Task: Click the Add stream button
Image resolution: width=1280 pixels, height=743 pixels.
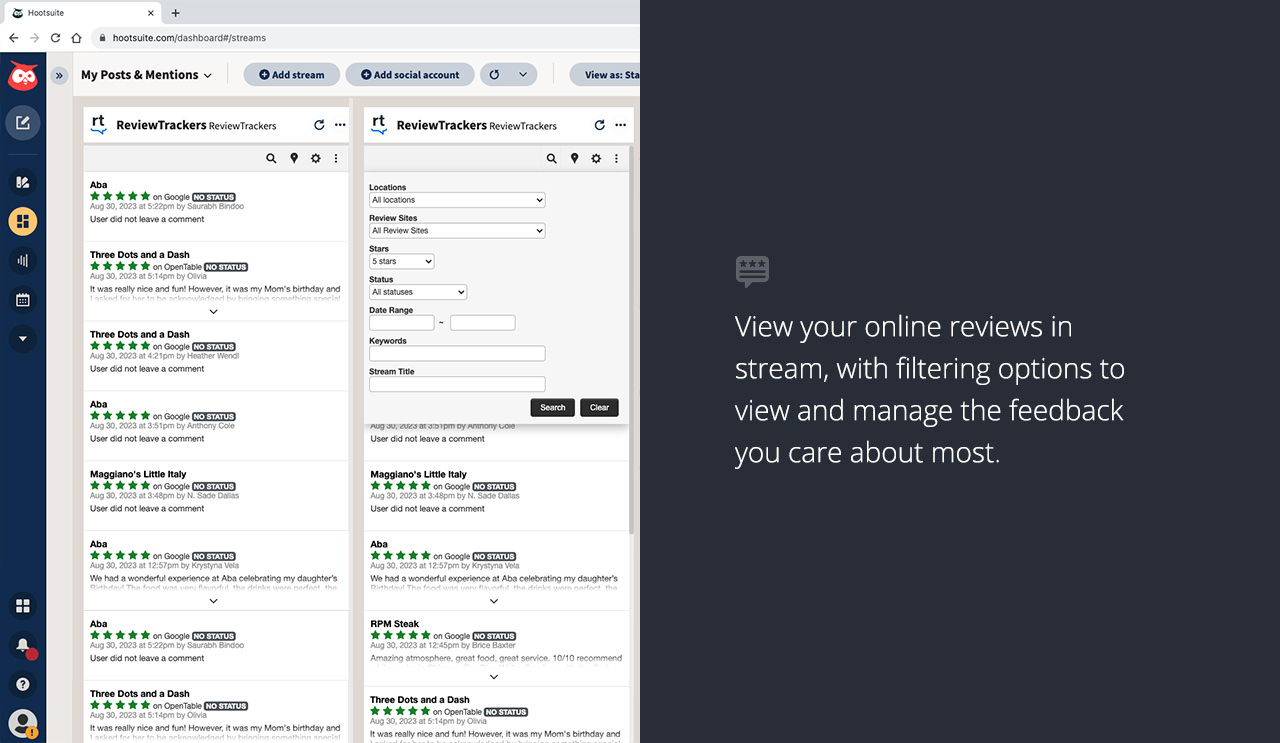Action: (x=291, y=75)
